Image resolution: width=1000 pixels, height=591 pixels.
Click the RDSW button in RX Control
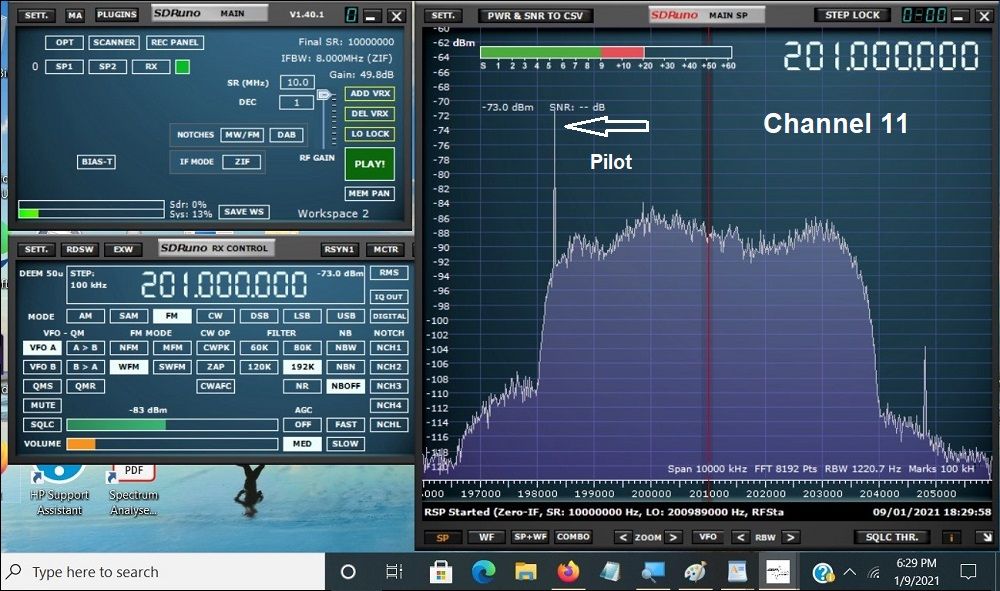(x=80, y=249)
